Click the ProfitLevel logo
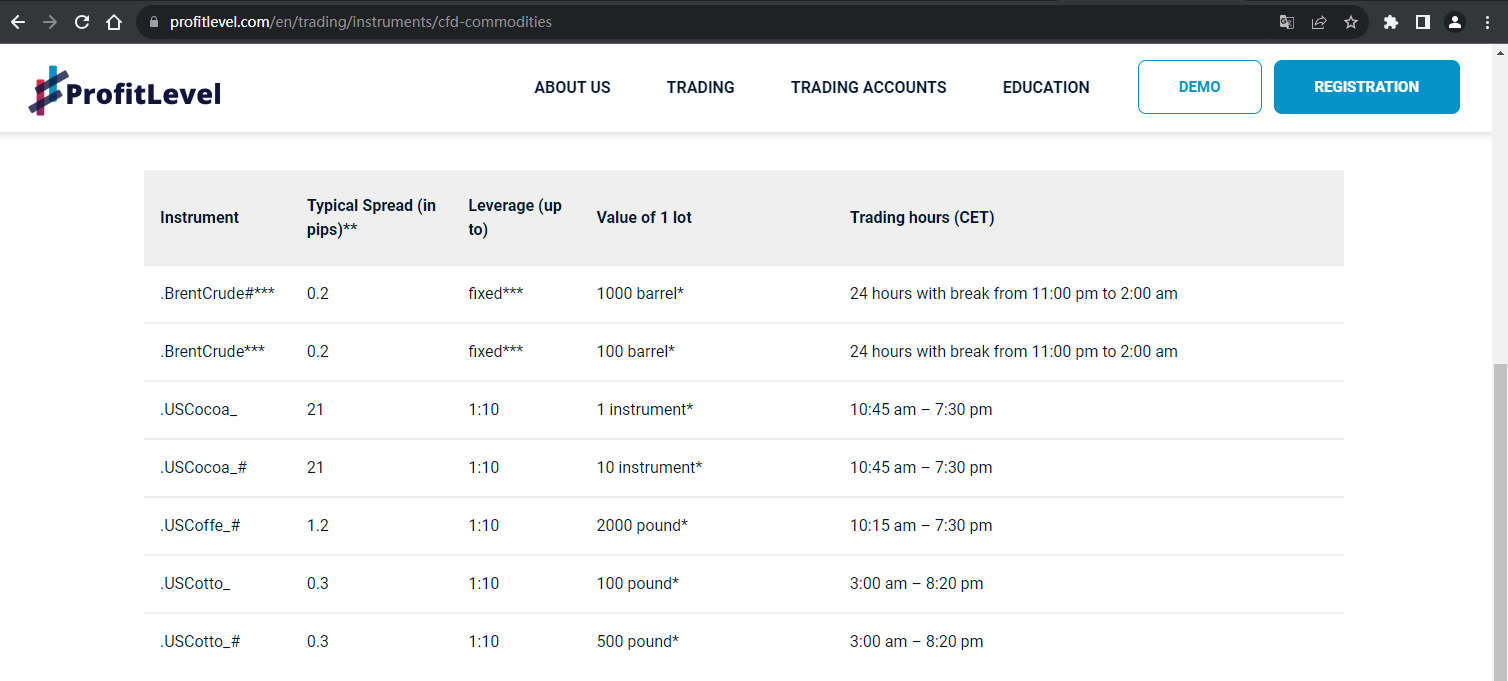This screenshot has width=1508, height=681. [125, 92]
